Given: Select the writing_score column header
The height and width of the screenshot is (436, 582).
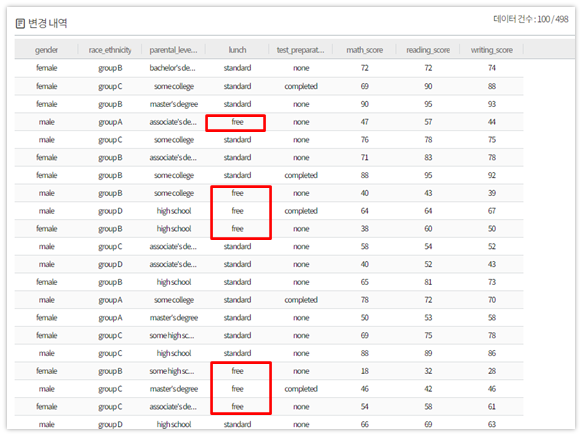Looking at the screenshot, I should coord(492,50).
